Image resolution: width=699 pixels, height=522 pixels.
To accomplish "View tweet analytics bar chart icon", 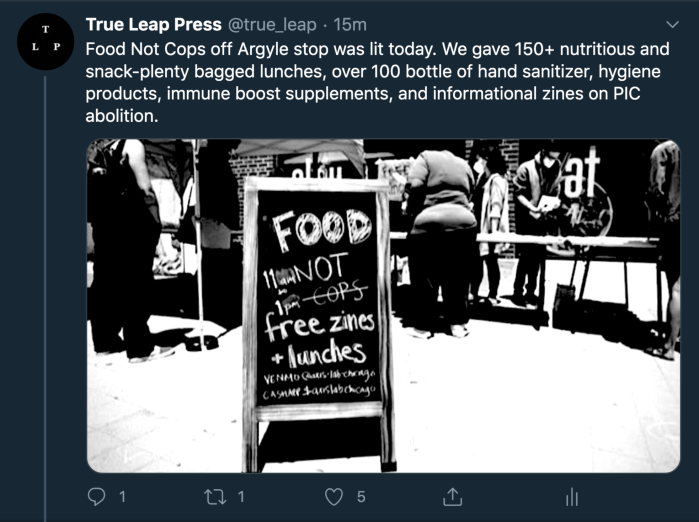I will point(572,496).
